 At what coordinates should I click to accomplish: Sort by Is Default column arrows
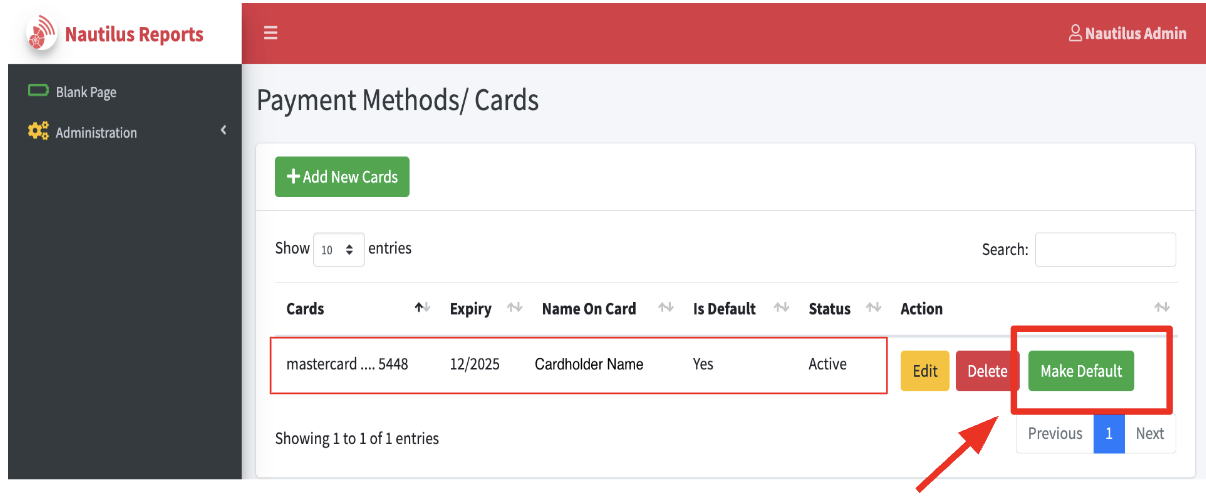[x=782, y=308]
